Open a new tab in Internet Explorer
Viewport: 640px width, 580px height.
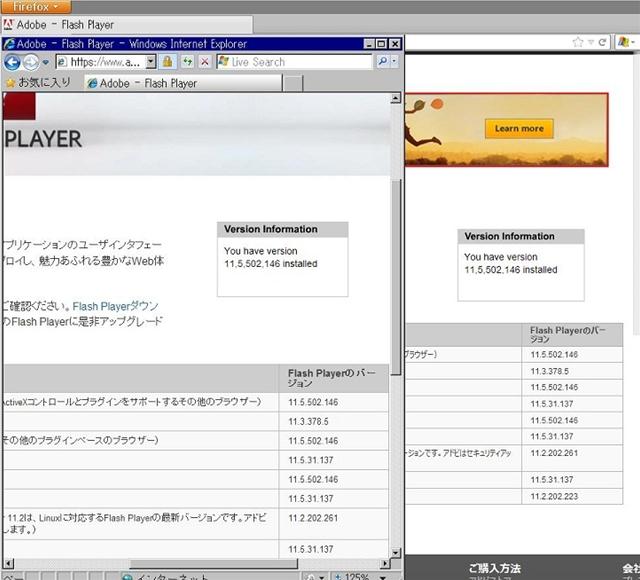coord(293,83)
